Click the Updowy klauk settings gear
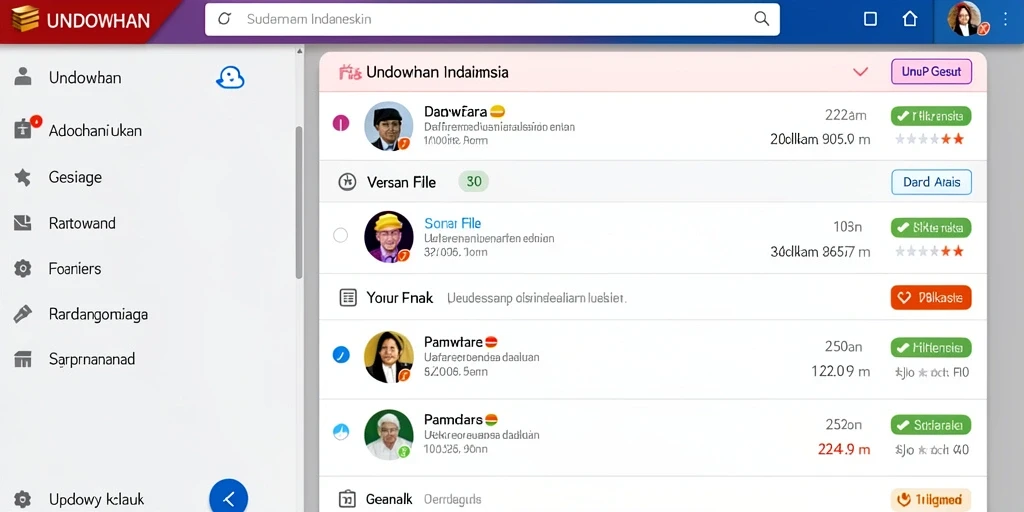 (x=23, y=500)
